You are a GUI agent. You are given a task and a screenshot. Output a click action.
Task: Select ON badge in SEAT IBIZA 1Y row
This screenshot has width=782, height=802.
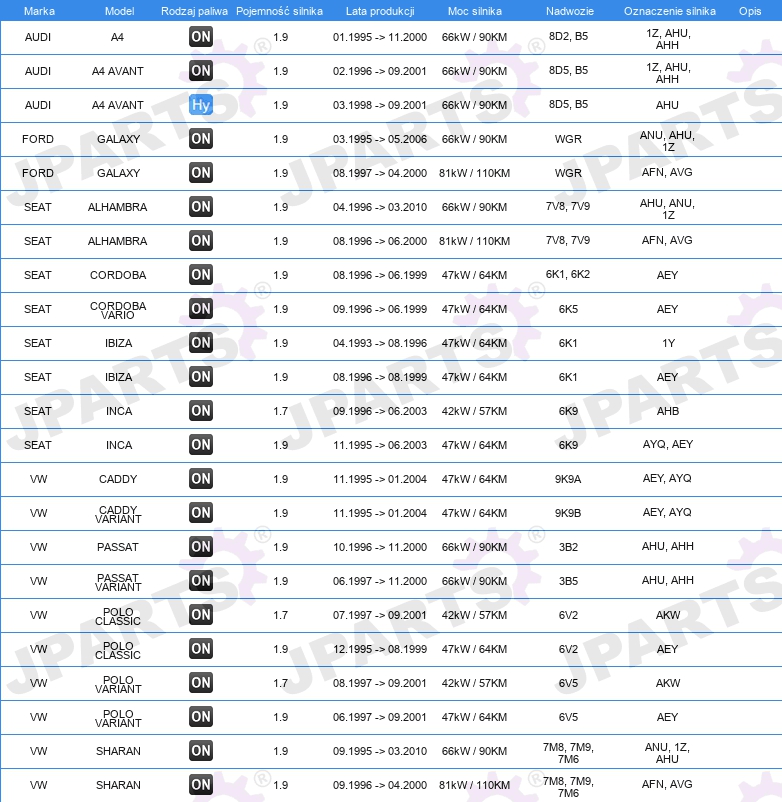pos(200,343)
